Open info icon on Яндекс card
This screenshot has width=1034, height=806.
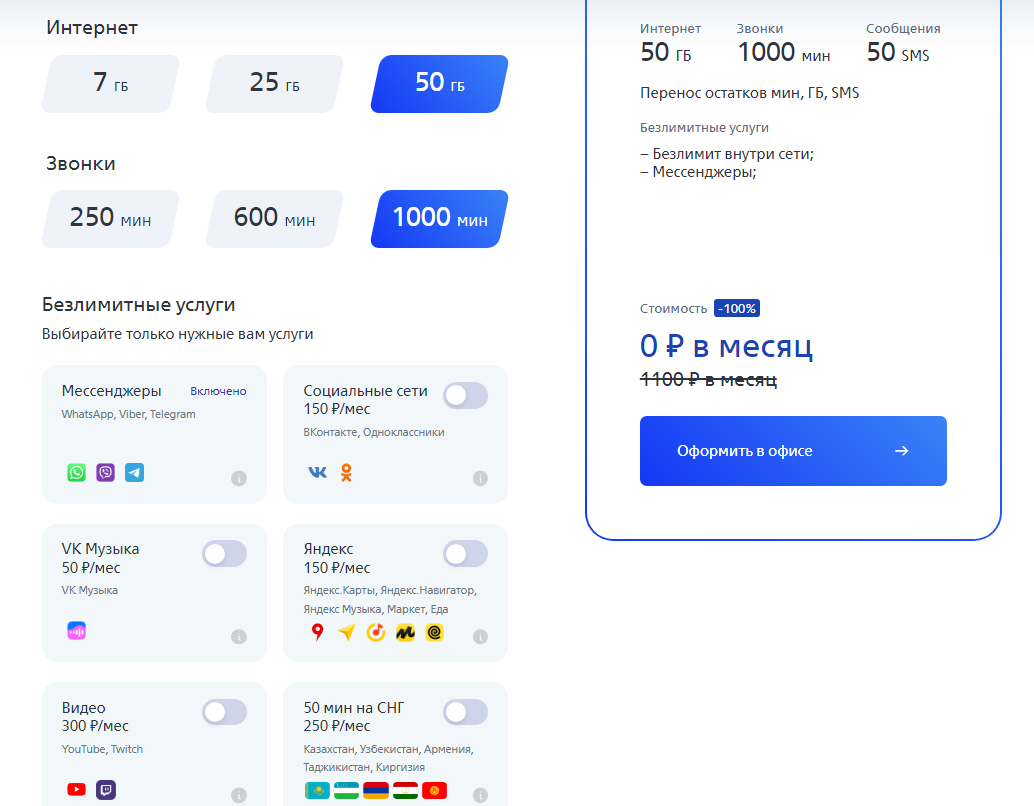(x=480, y=636)
